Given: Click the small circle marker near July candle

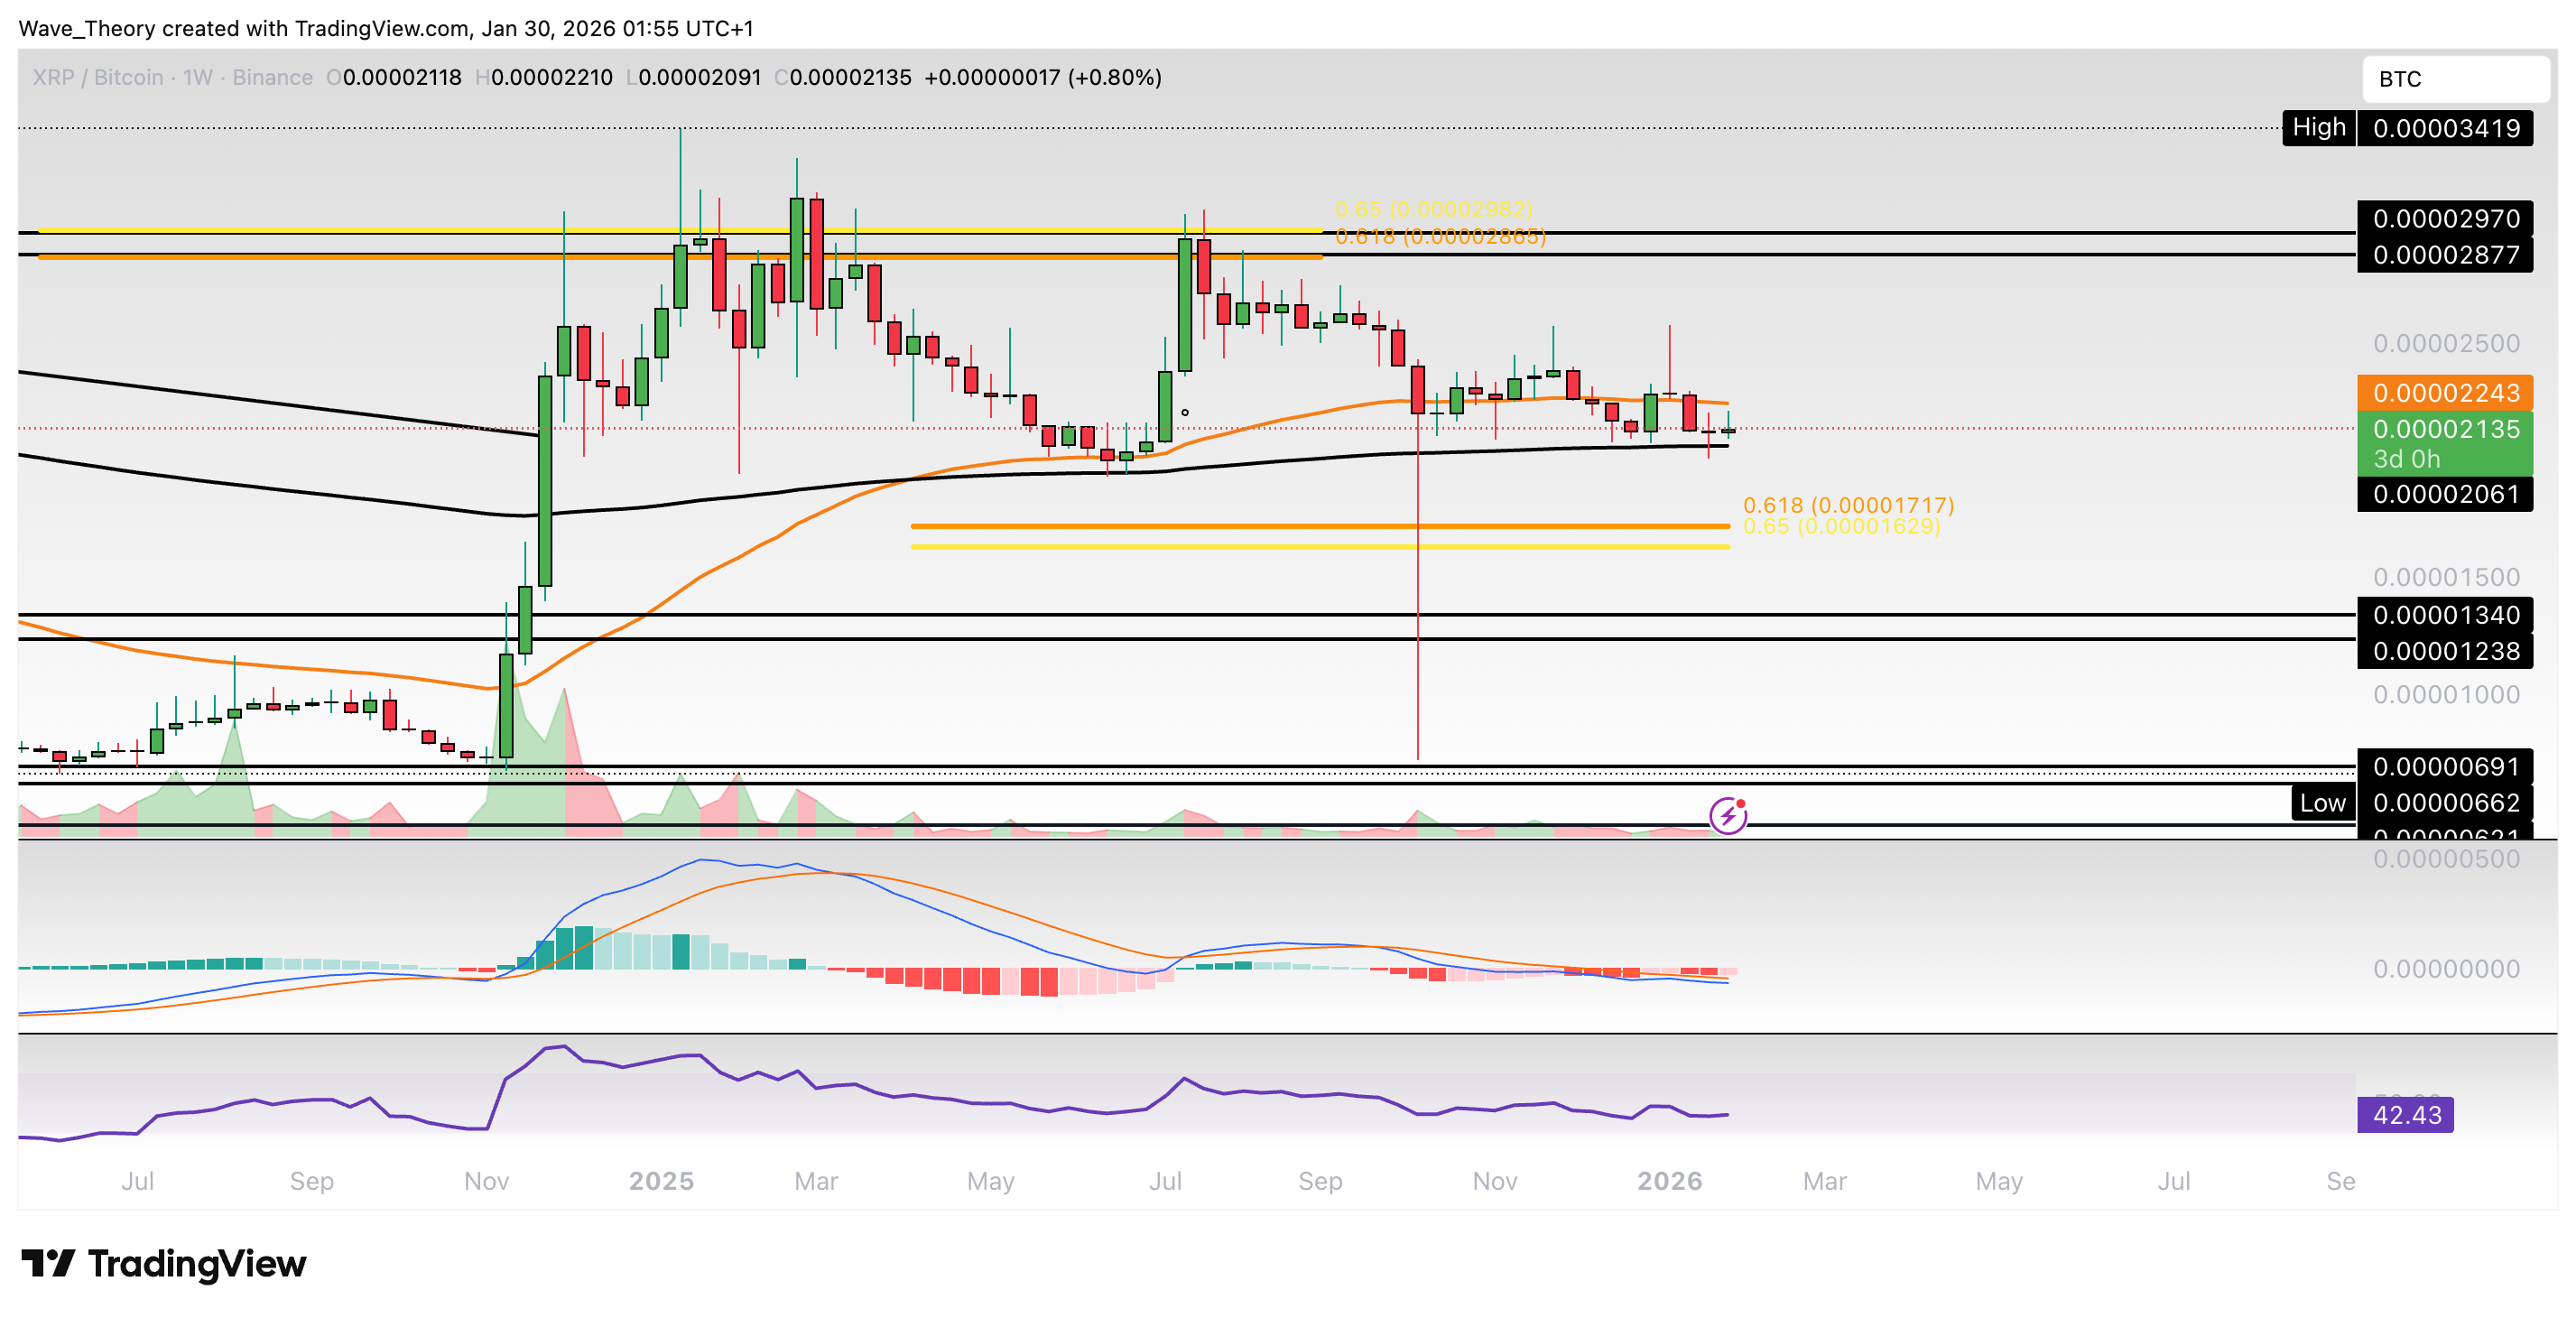Looking at the screenshot, I should tap(1185, 412).
